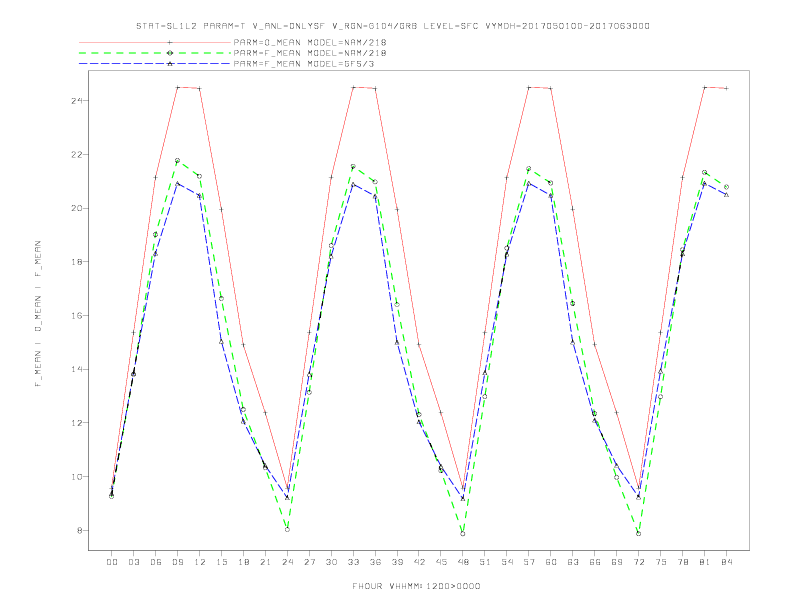792x612 pixels.
Task: Click x-axis forecast hour label 45
Action: (x=441, y=562)
